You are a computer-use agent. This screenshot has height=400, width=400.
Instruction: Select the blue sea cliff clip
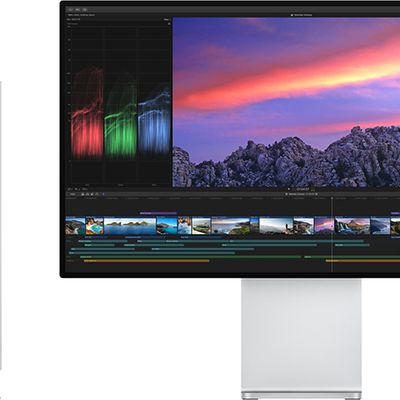tap(167, 226)
